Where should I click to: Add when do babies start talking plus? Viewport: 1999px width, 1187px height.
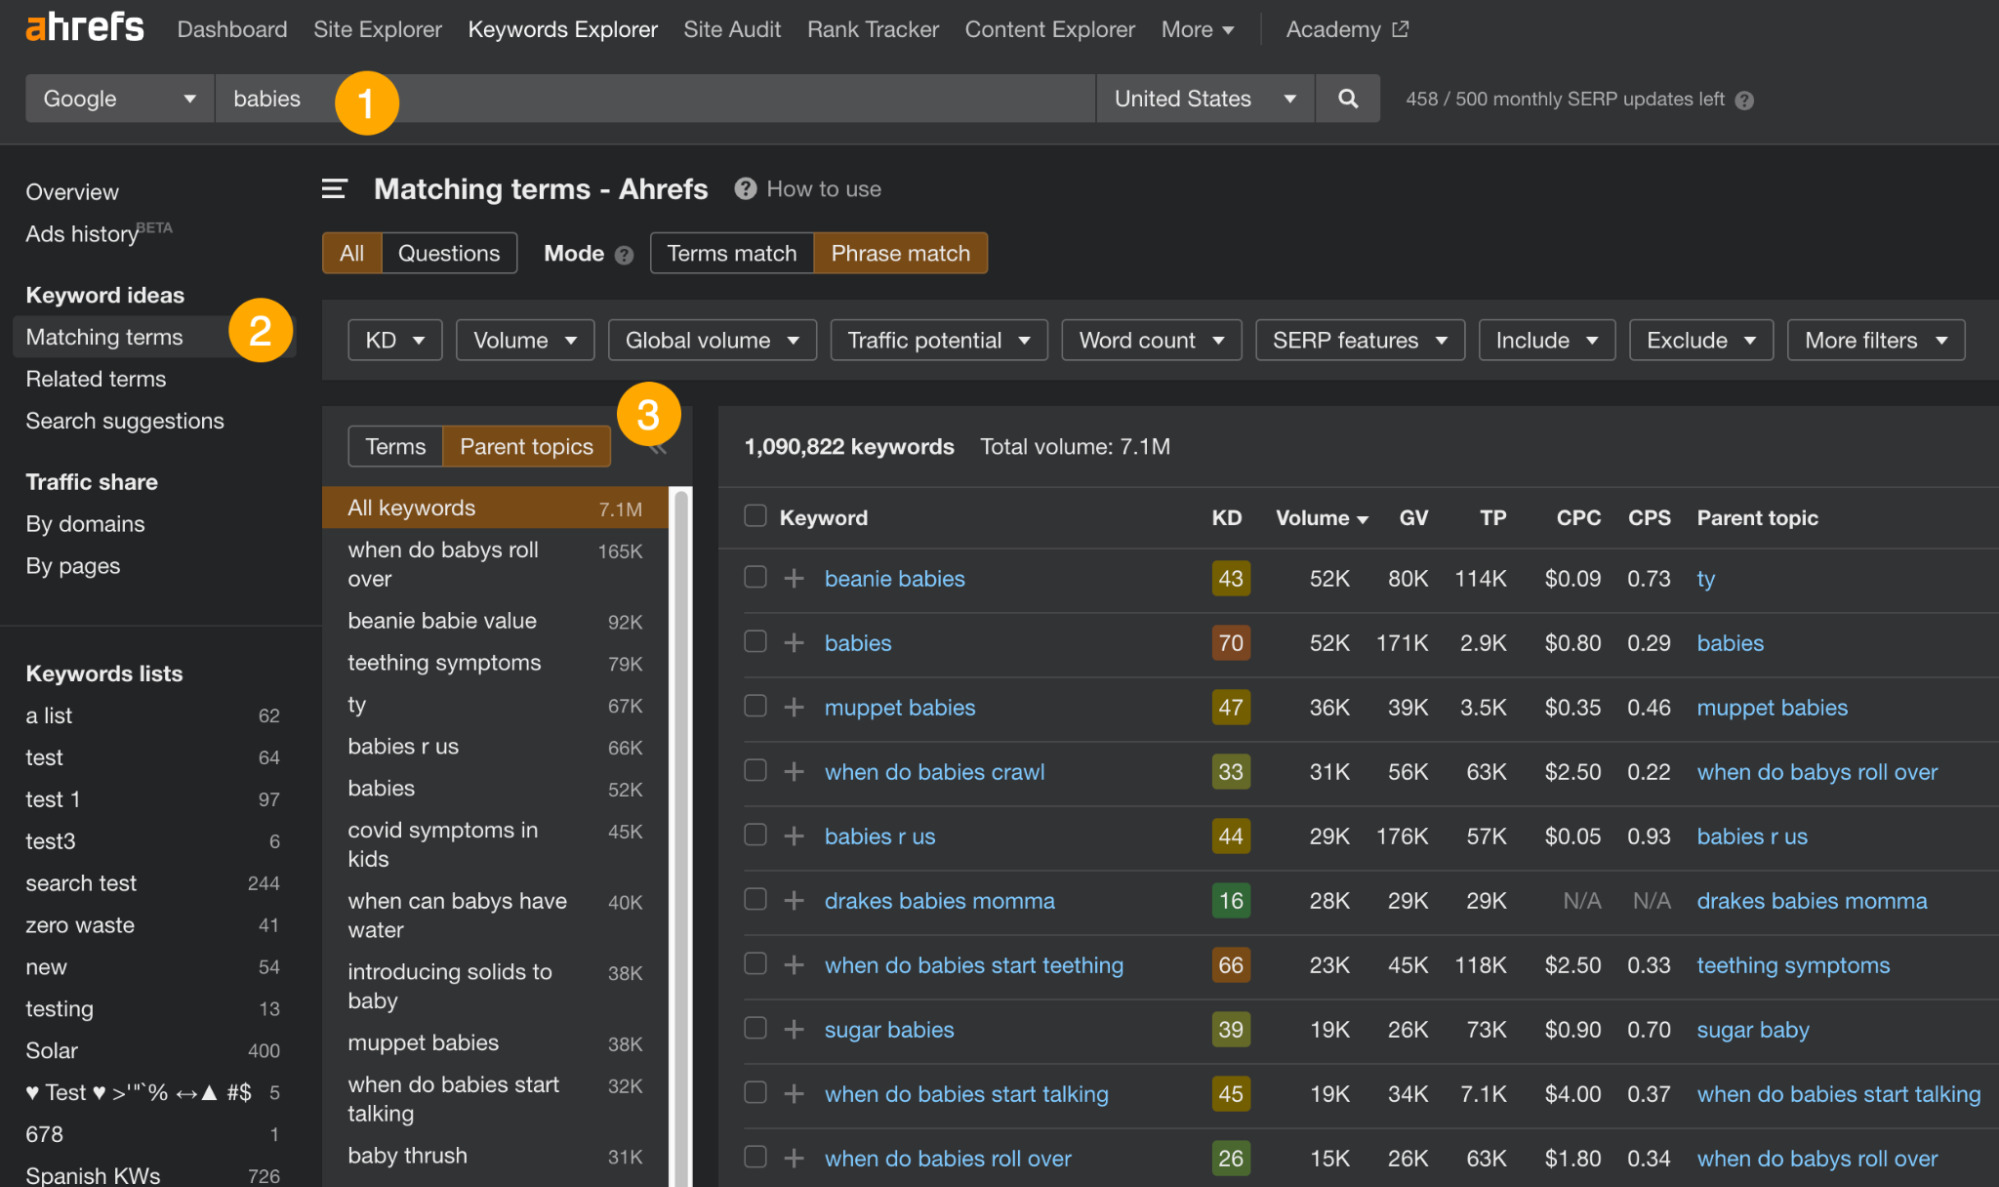pyautogui.click(x=794, y=1094)
